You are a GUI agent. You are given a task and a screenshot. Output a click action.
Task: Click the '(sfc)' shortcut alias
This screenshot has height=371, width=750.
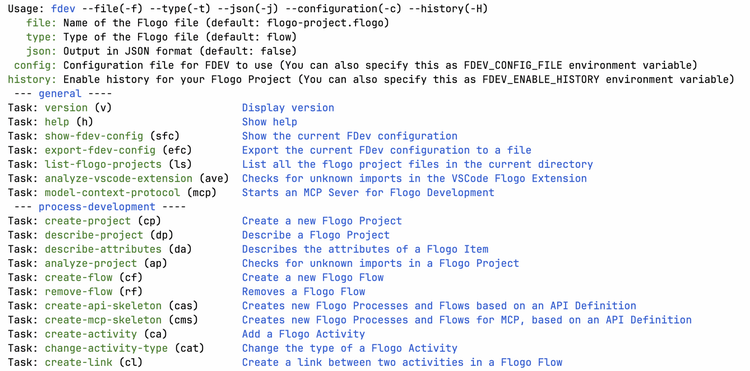coord(164,136)
